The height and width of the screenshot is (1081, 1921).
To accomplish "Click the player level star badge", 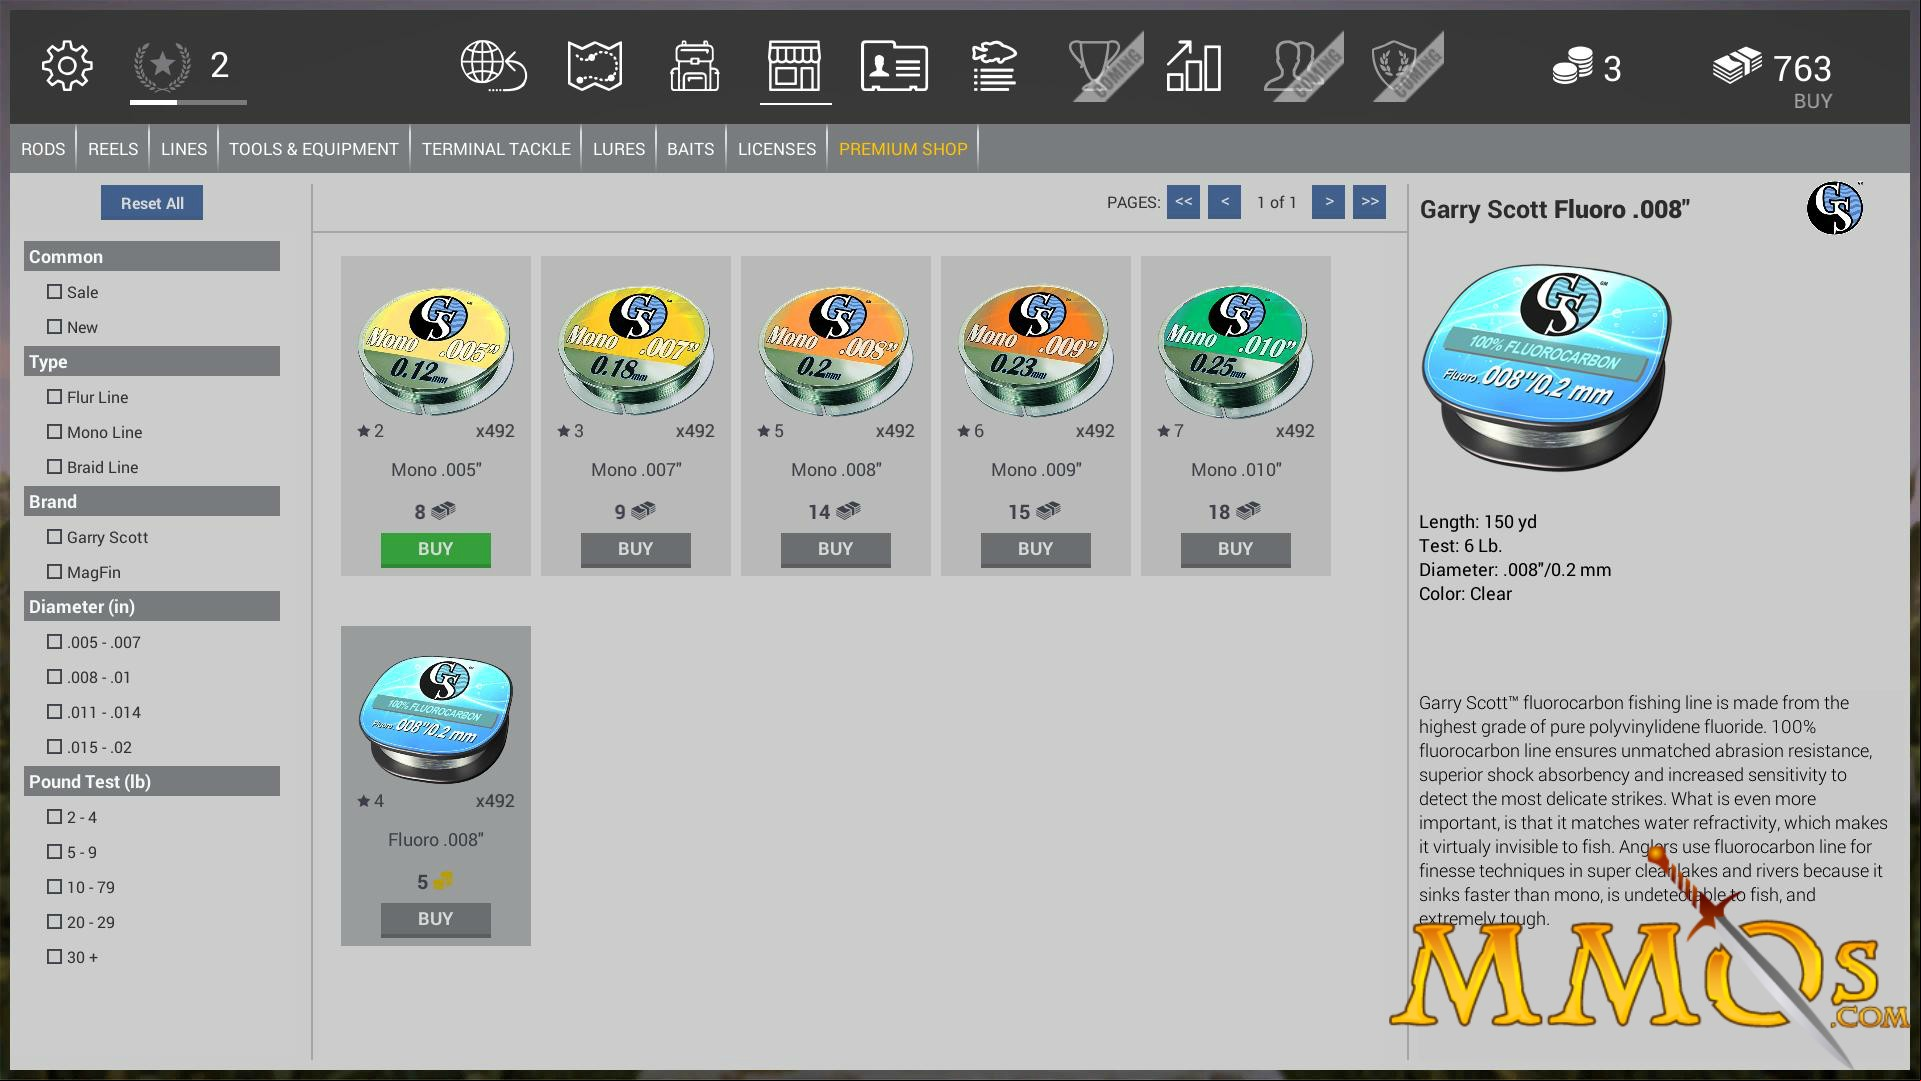I will (162, 66).
